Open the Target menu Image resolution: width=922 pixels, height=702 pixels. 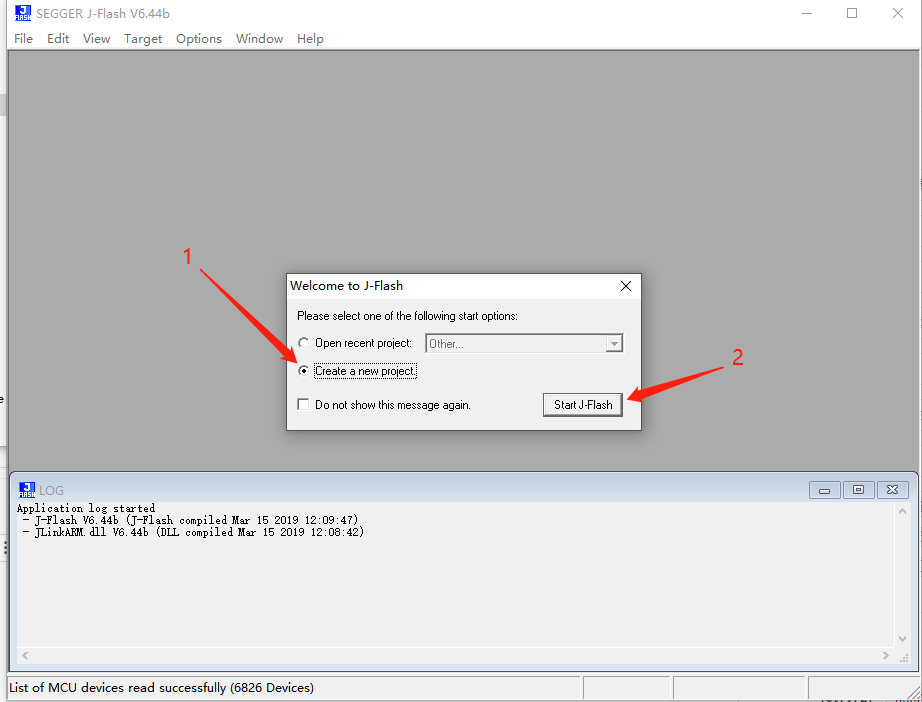click(x=143, y=39)
